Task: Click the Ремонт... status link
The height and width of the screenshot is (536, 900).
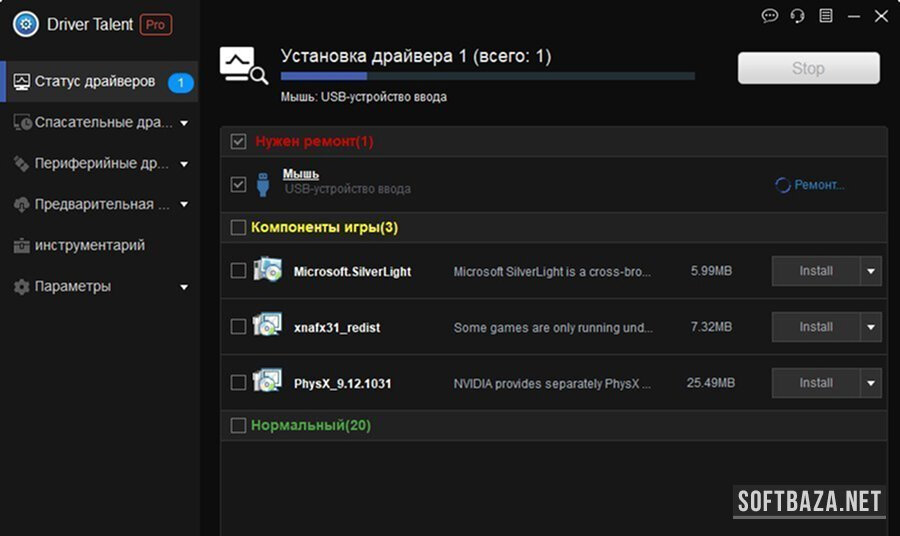Action: [x=819, y=185]
